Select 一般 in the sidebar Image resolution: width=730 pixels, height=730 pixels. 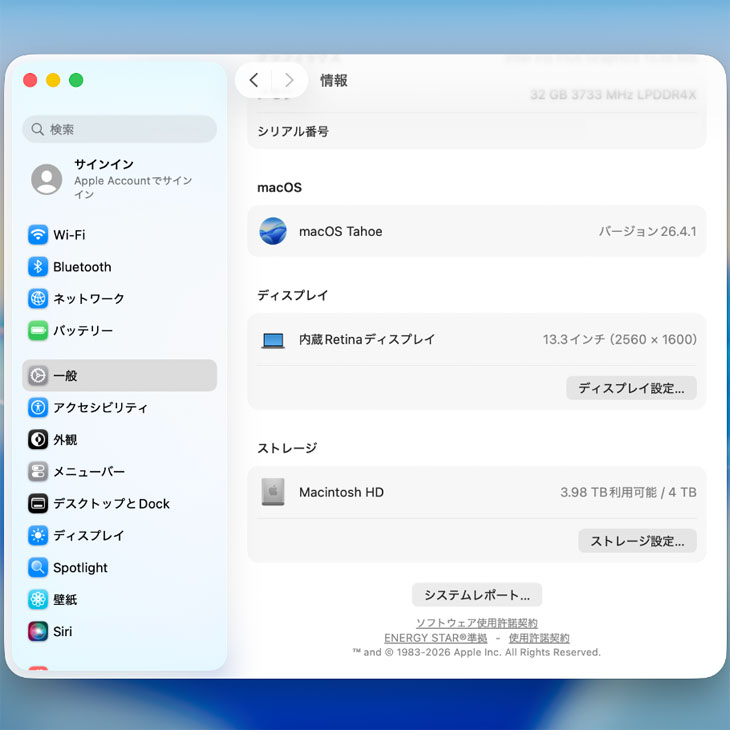coord(119,376)
